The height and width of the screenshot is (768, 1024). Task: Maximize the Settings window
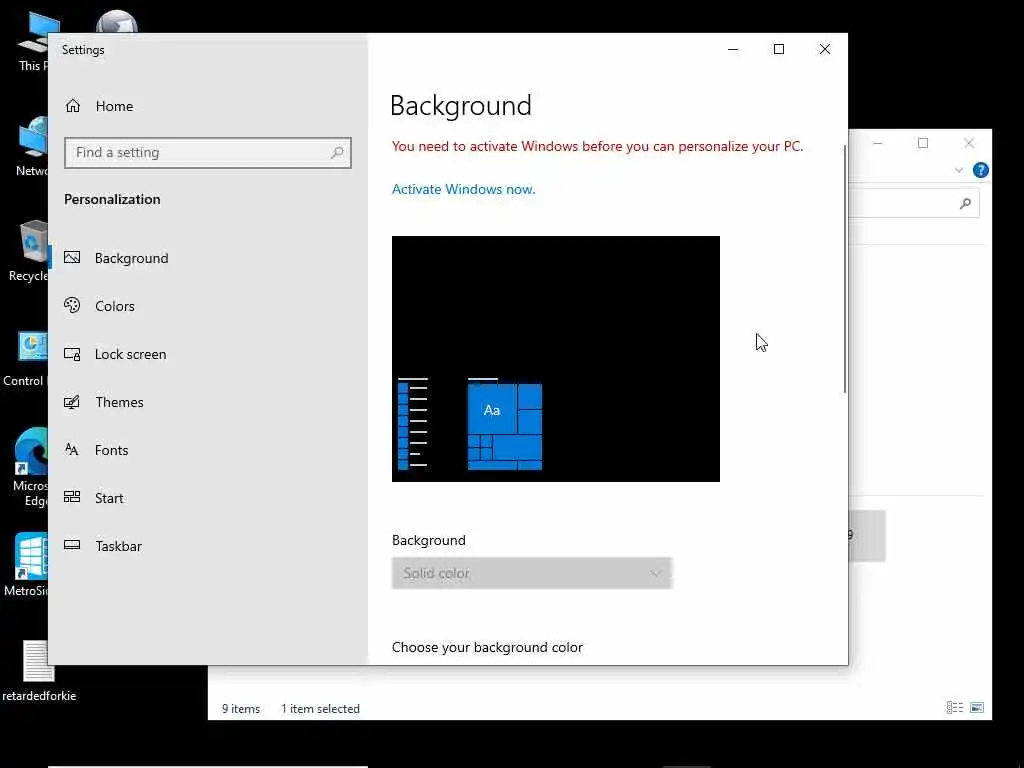tap(779, 50)
